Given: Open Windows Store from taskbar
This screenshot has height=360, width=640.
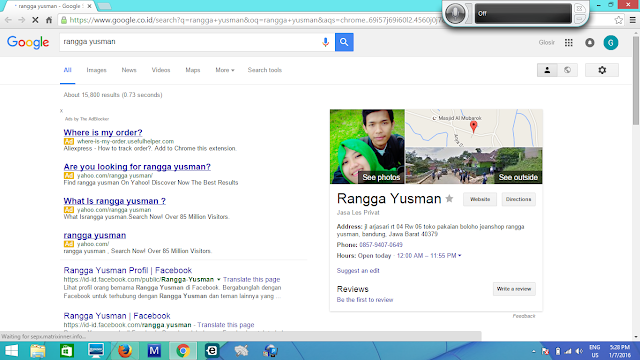Looking at the screenshot, I should point(67,351).
